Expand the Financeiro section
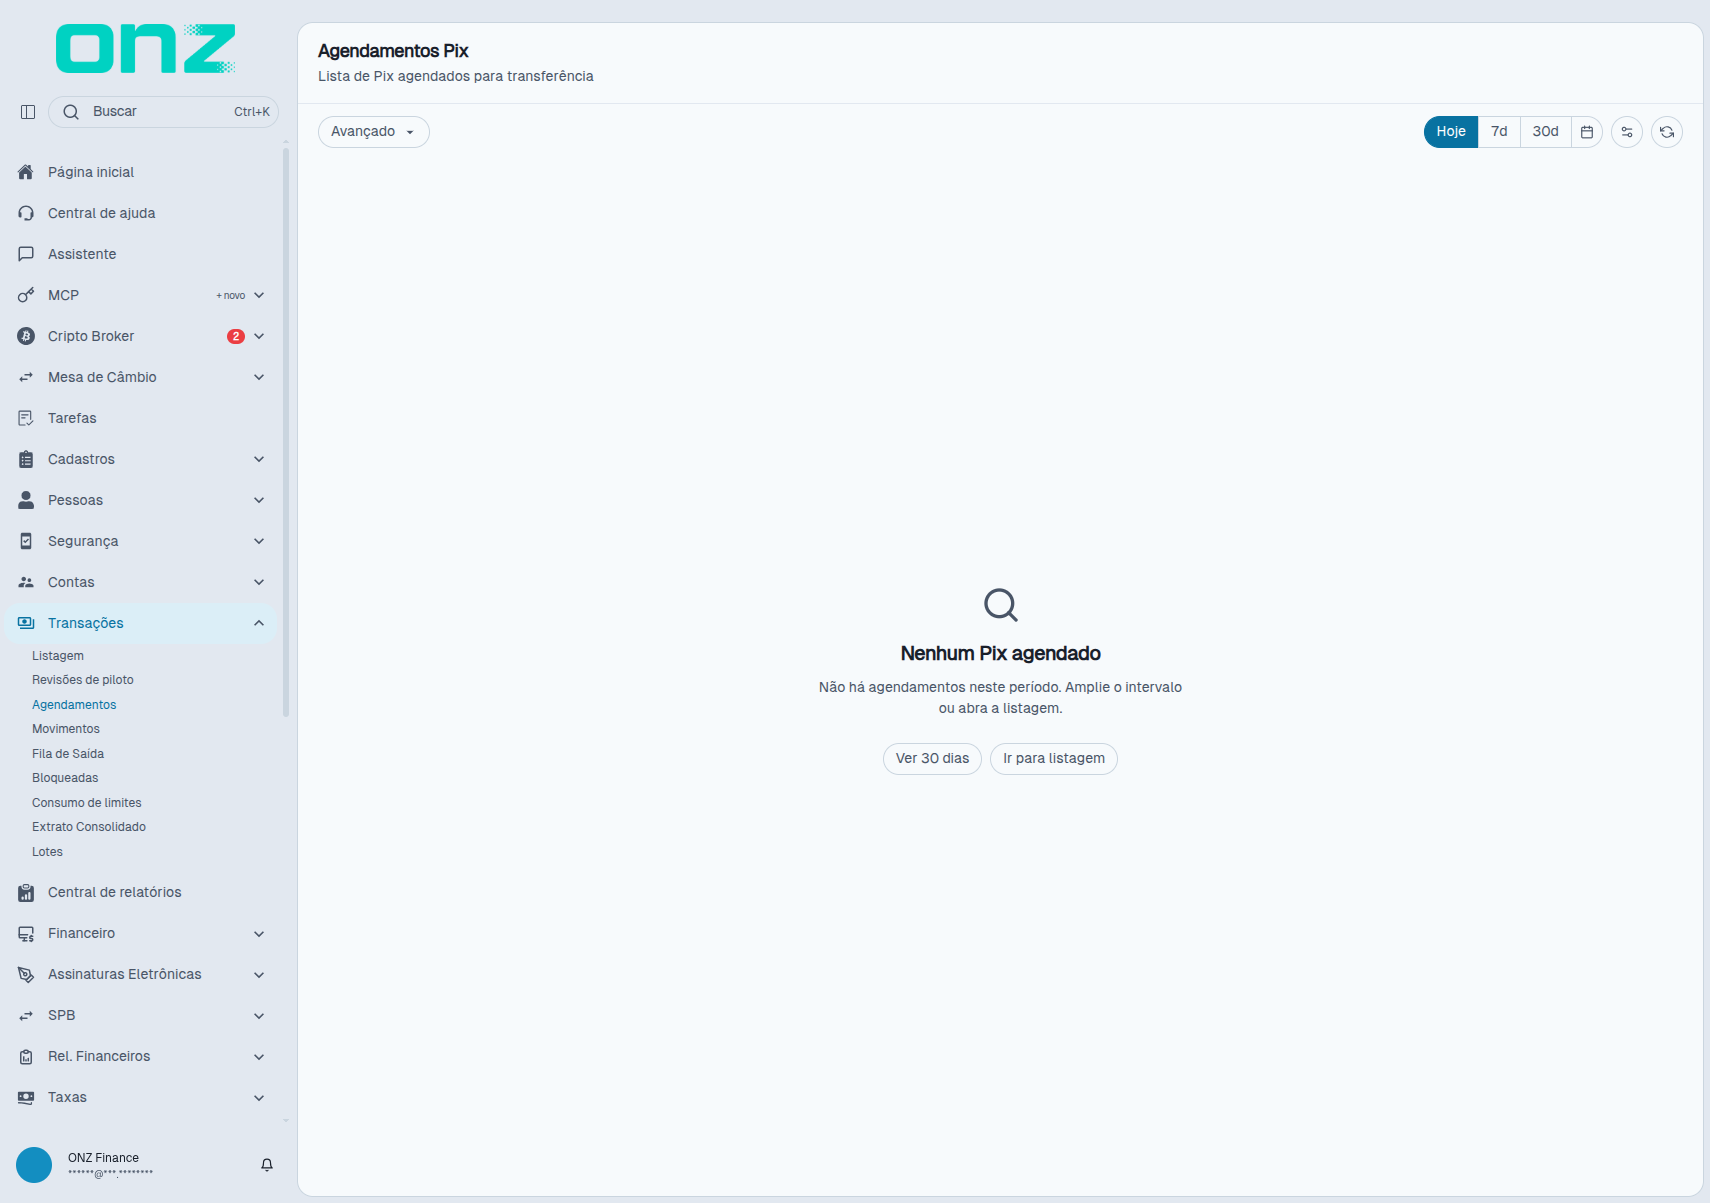Viewport: 1710px width, 1203px height. coord(259,934)
